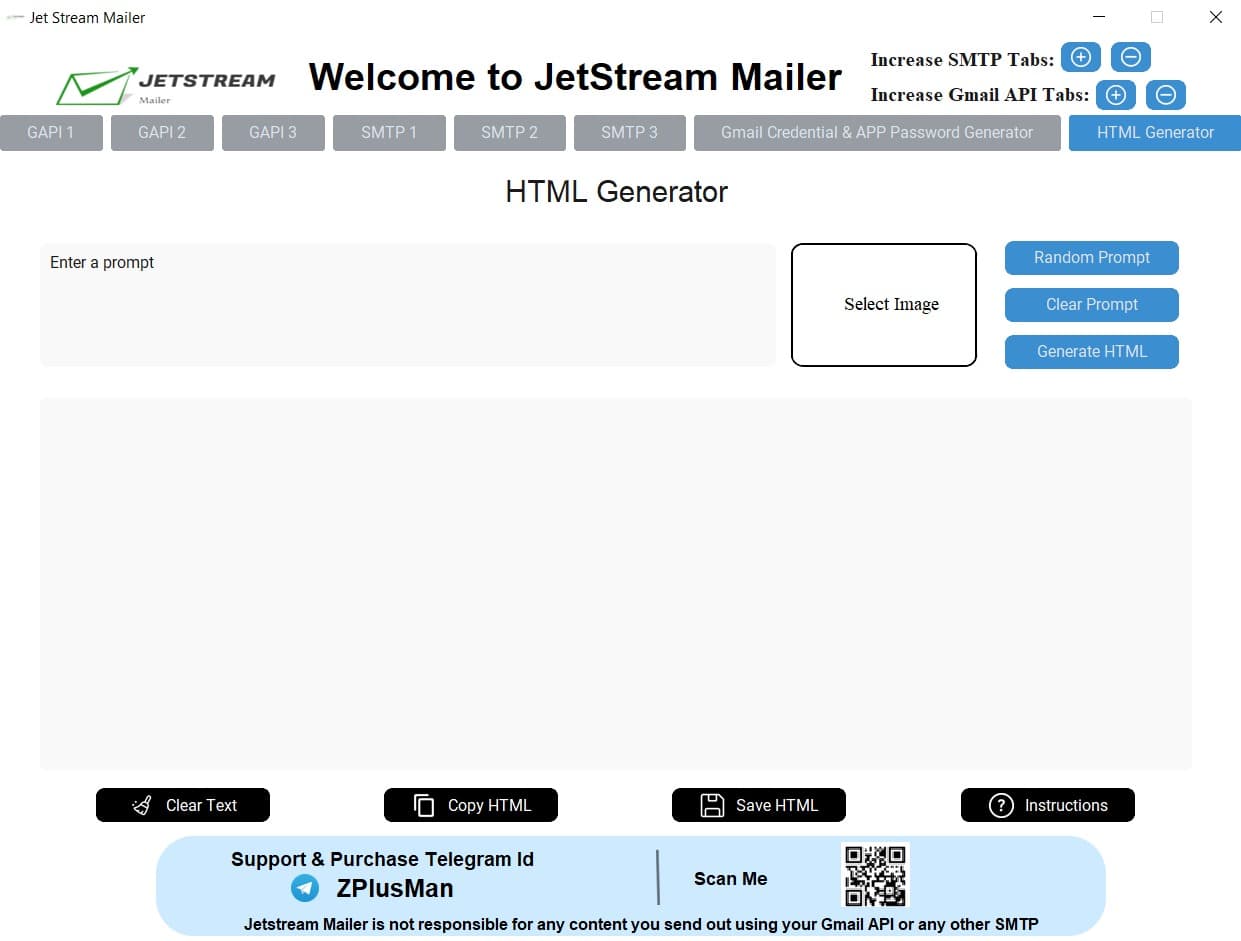This screenshot has height=941, width=1241.
Task: Select the SMTP 2 tab
Action: pyautogui.click(x=510, y=133)
